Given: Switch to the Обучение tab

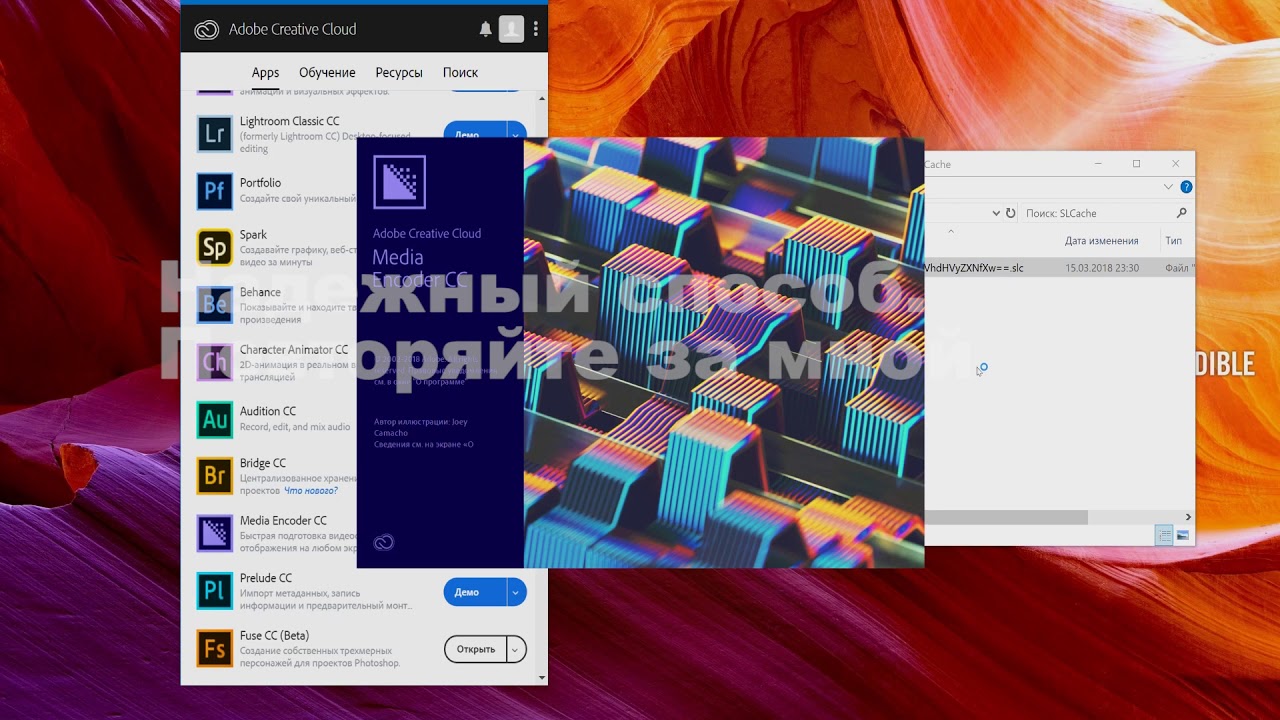Looking at the screenshot, I should point(327,73).
